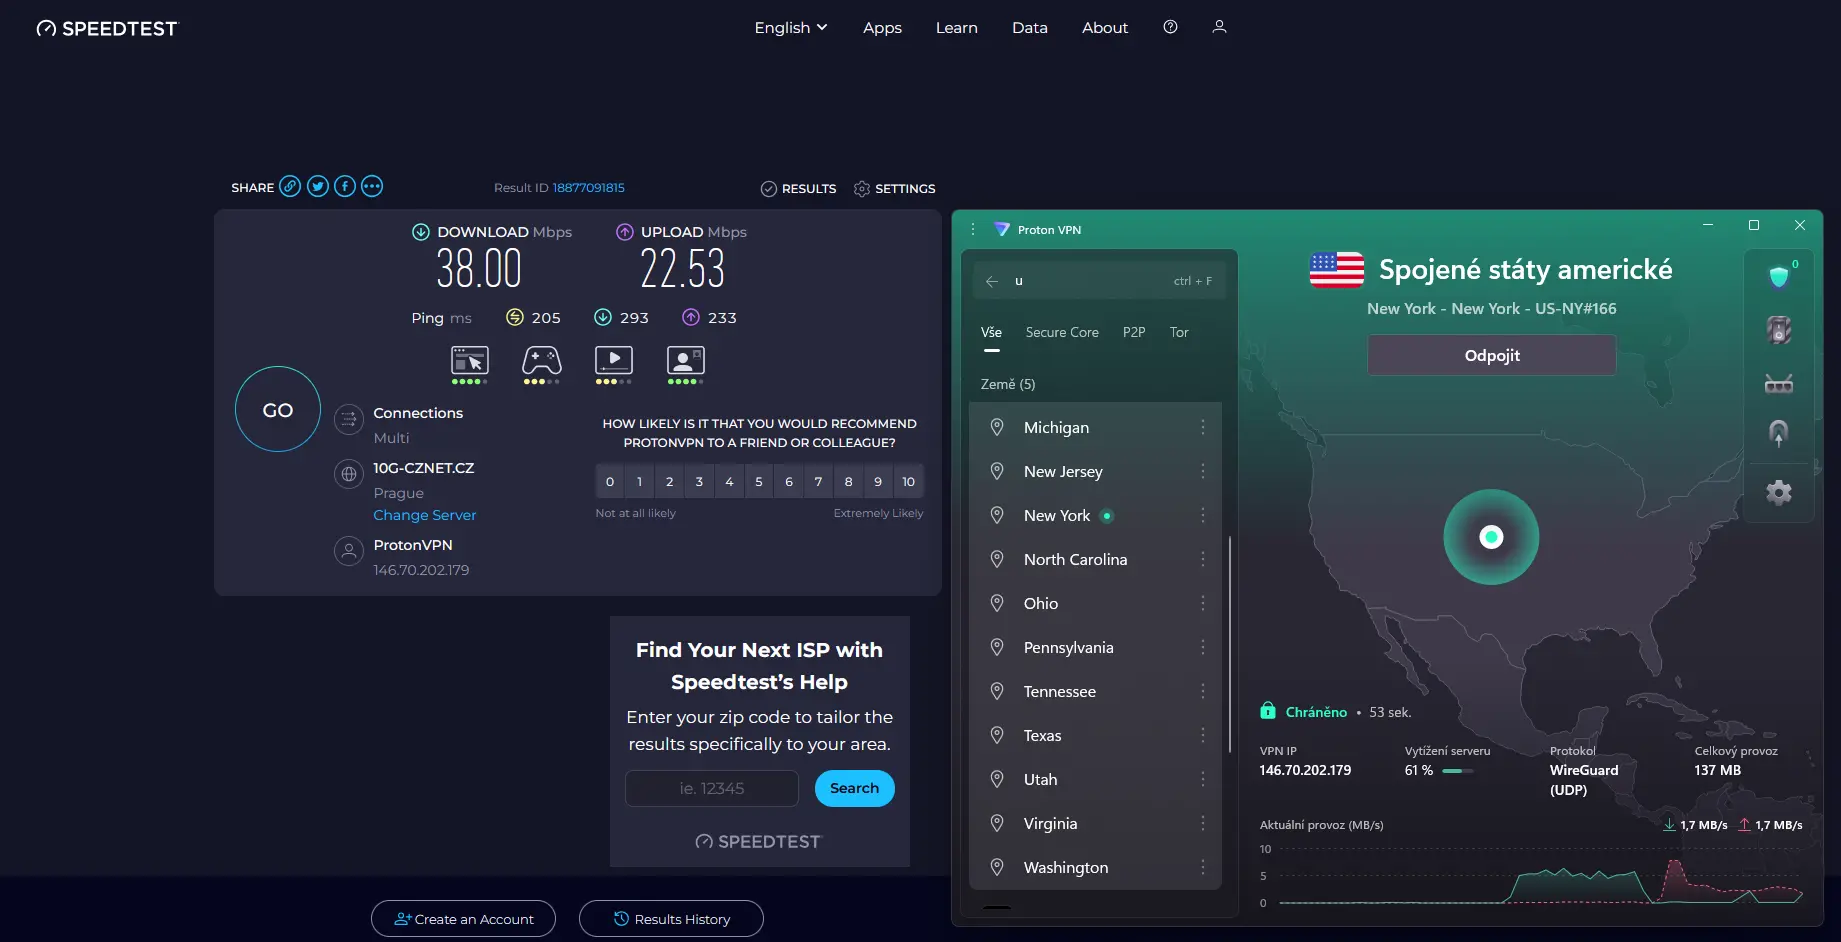The height and width of the screenshot is (942, 1841).
Task: View the gaming performance rating icon
Action: 541,362
